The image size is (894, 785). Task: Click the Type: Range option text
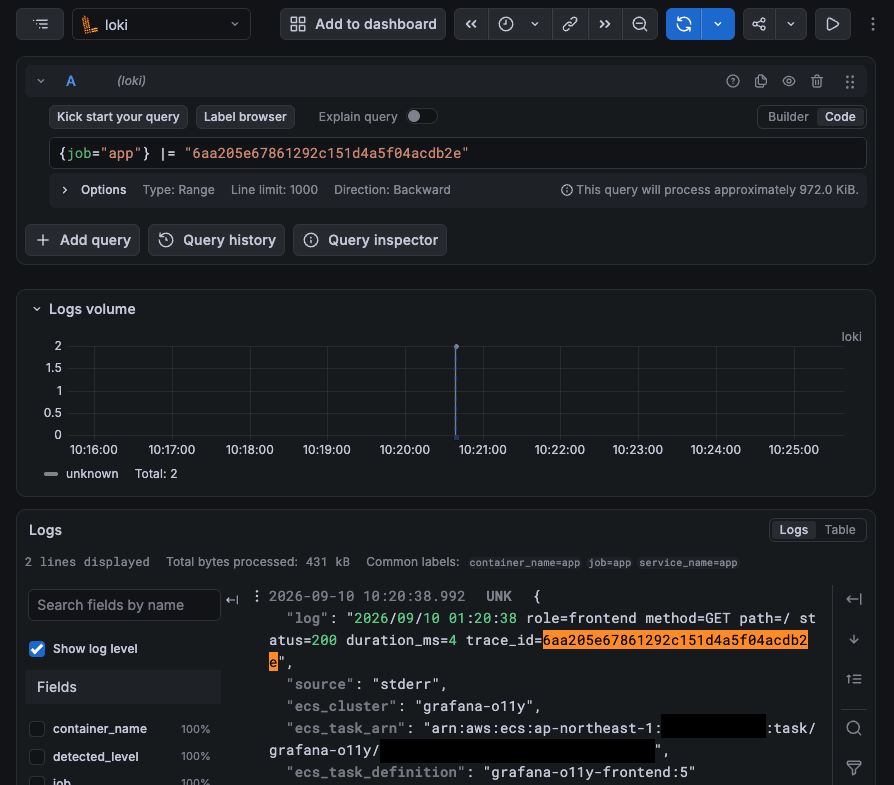tap(178, 190)
